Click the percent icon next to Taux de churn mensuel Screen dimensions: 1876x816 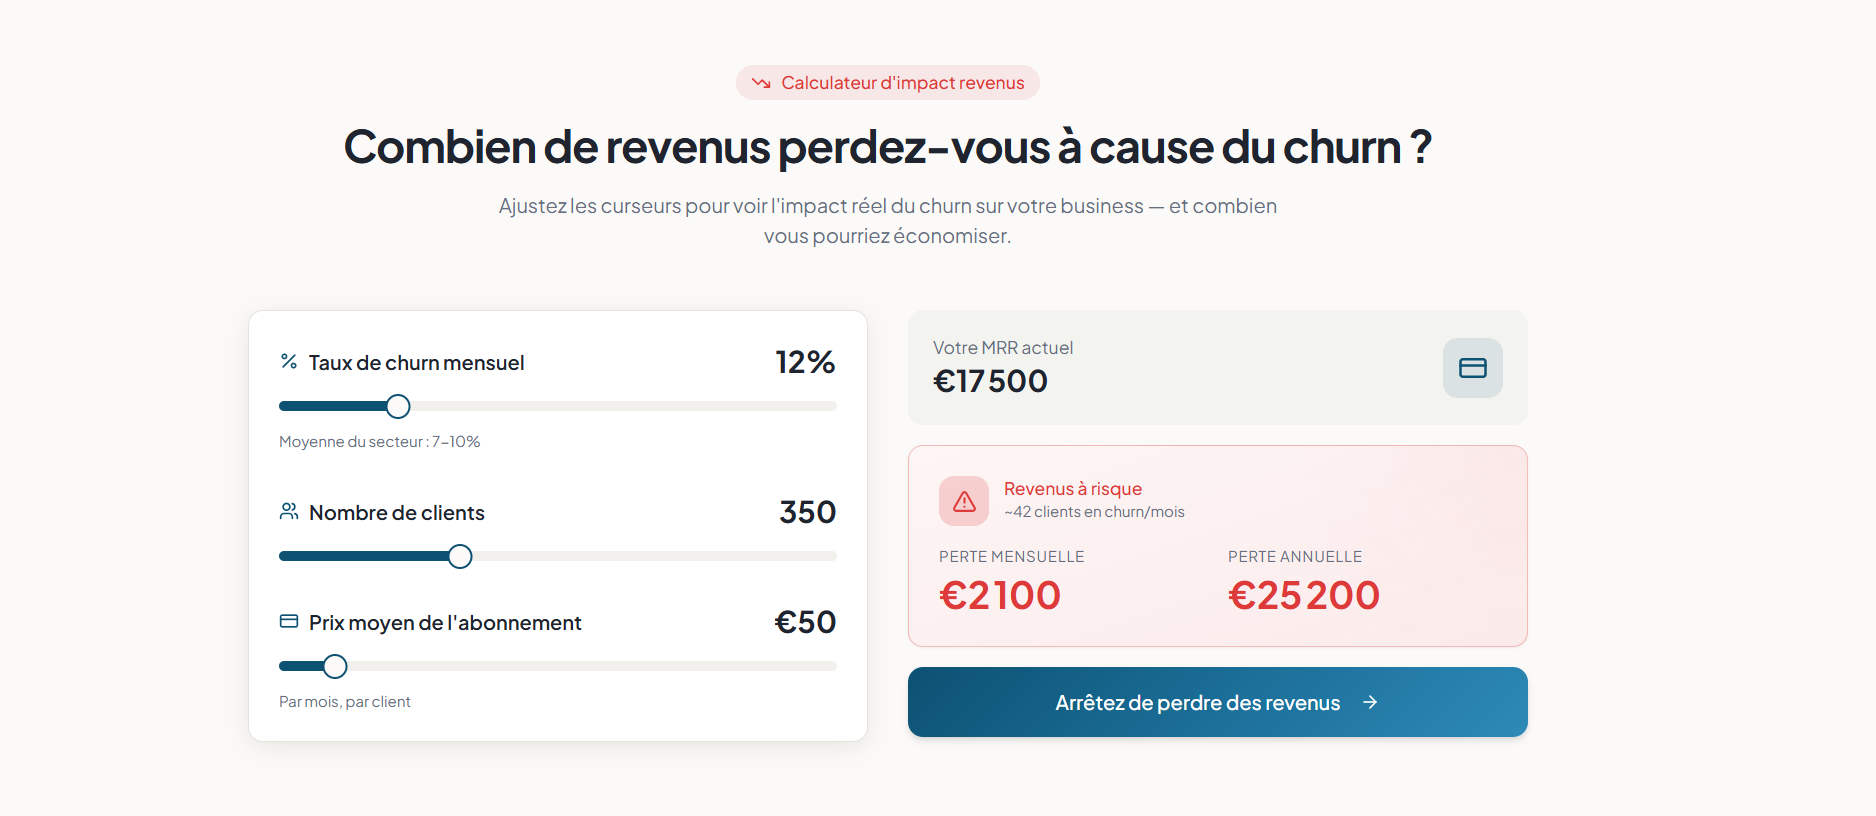[x=289, y=361]
